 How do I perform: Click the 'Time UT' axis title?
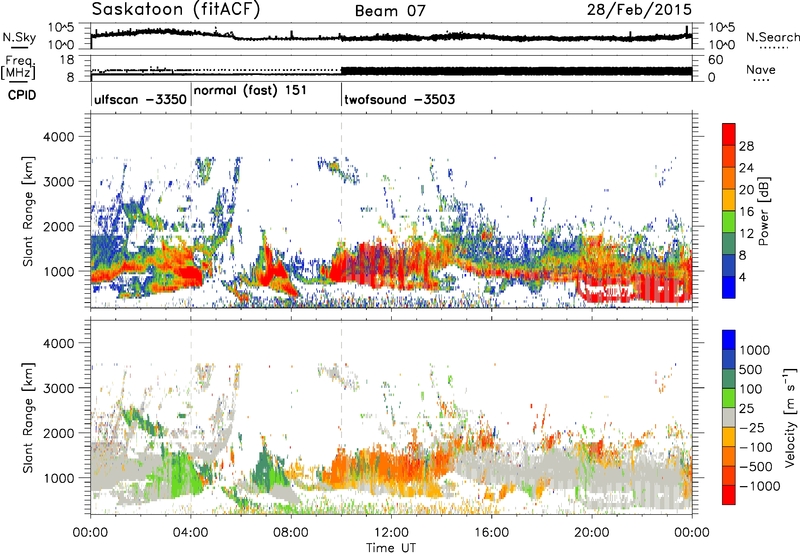click(x=391, y=547)
